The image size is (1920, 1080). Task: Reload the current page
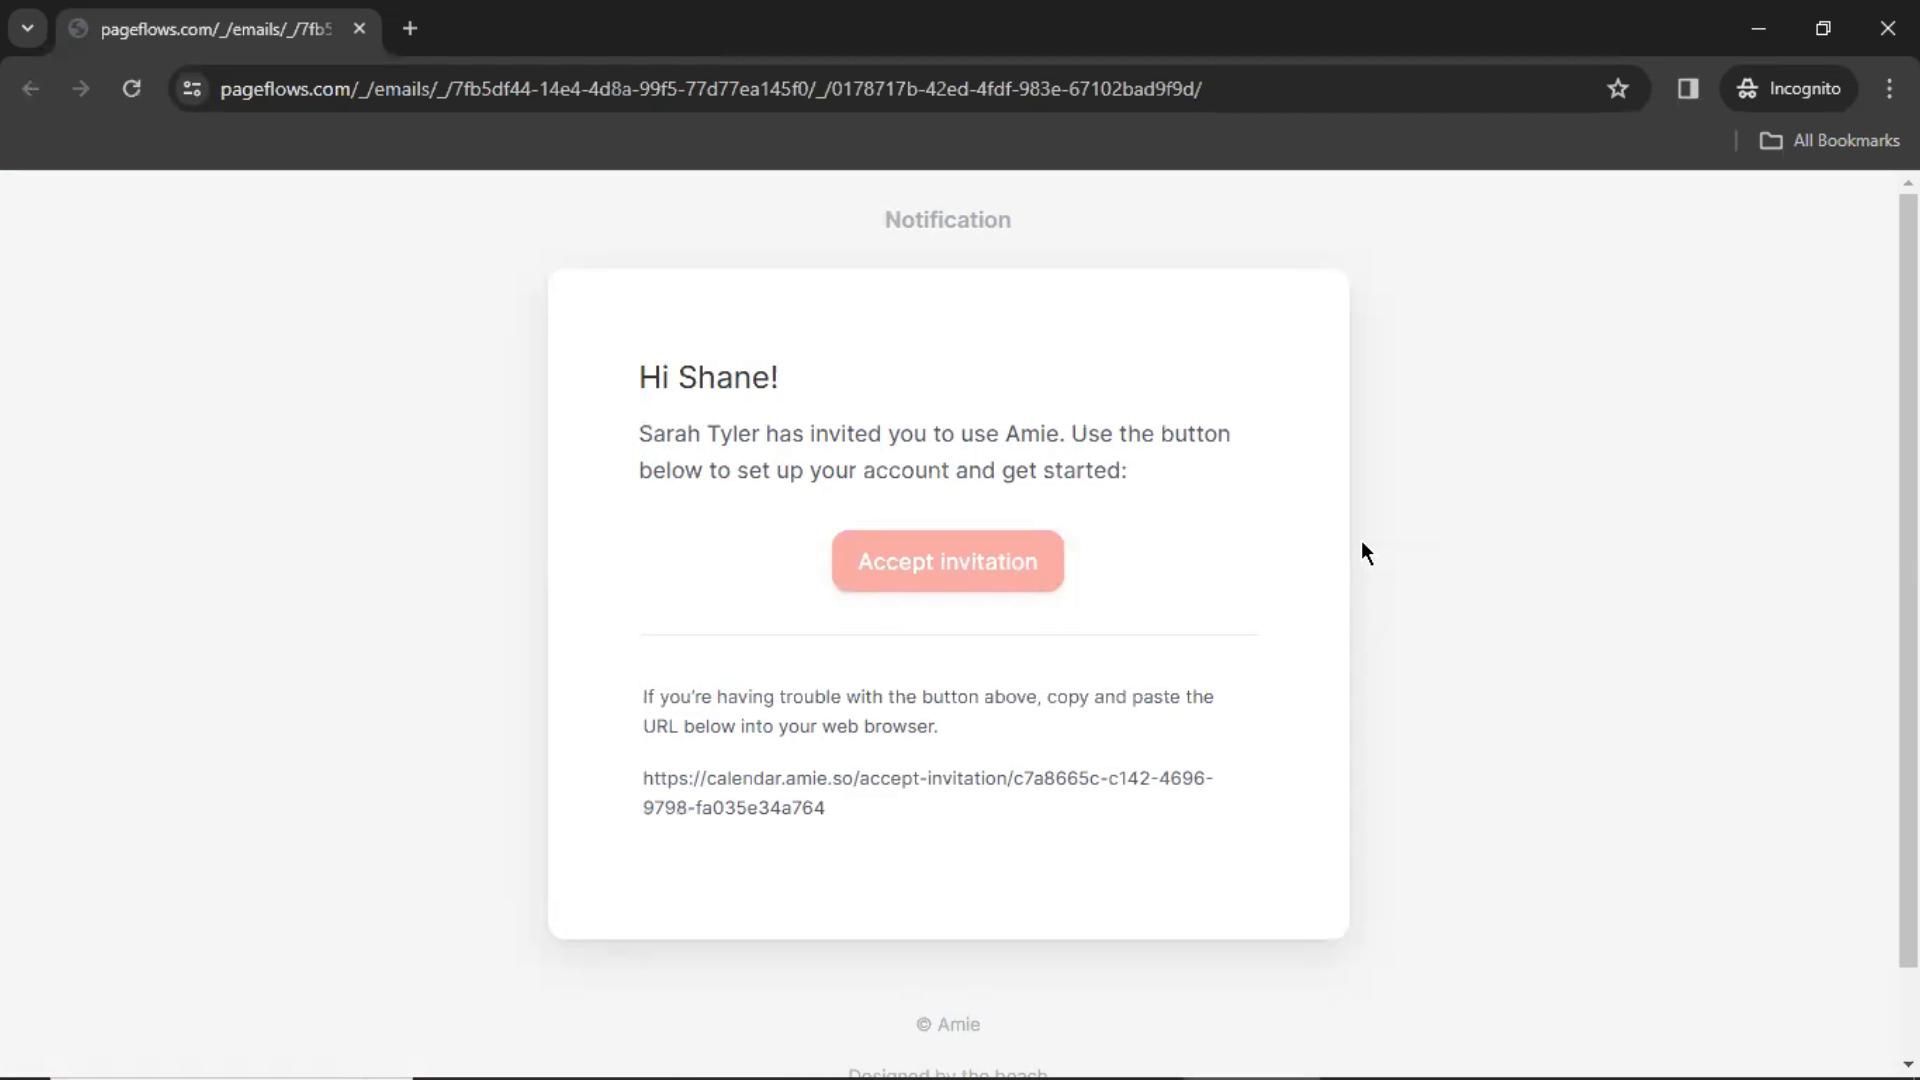tap(131, 89)
